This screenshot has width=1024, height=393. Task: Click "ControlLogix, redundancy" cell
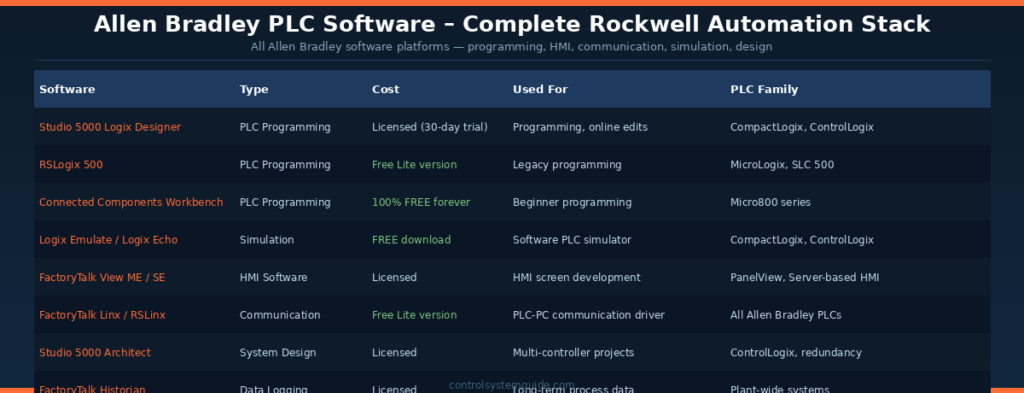[x=795, y=353]
